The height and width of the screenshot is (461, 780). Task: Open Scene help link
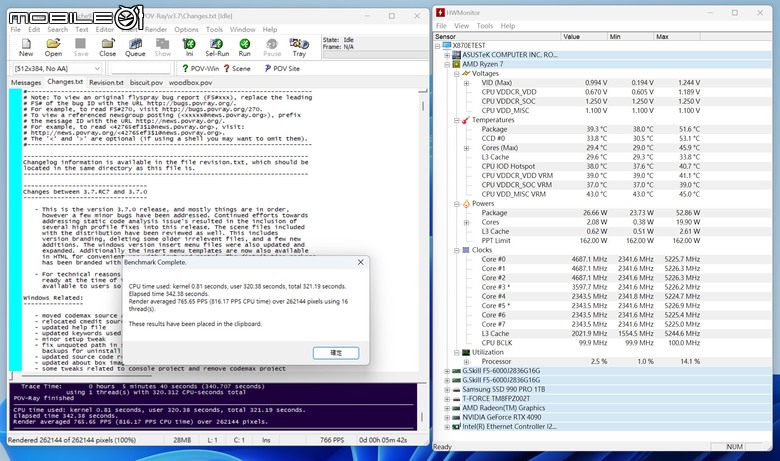click(237, 69)
